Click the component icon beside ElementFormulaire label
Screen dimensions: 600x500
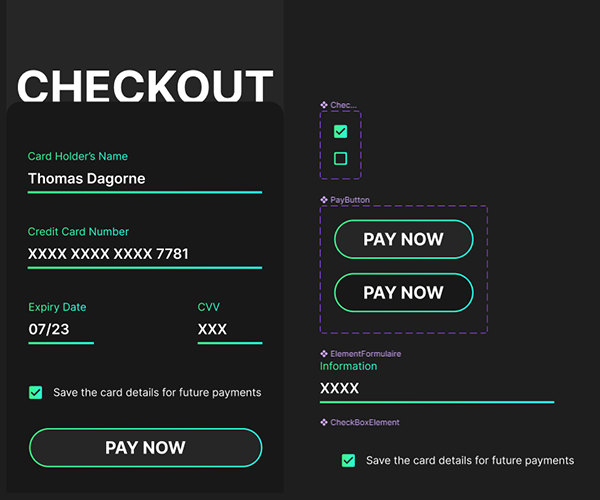[324, 354]
